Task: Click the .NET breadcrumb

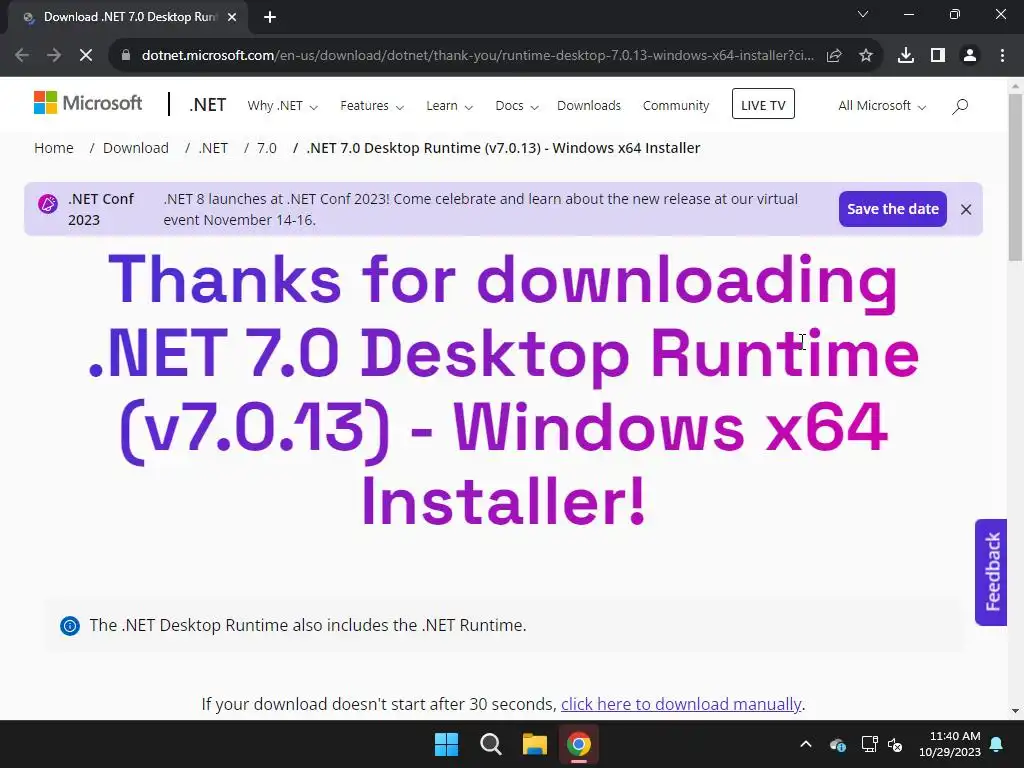Action: point(213,148)
